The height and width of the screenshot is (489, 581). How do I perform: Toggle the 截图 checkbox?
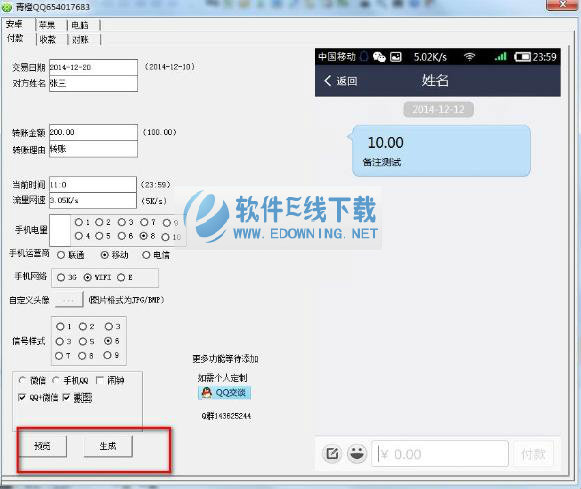point(66,397)
